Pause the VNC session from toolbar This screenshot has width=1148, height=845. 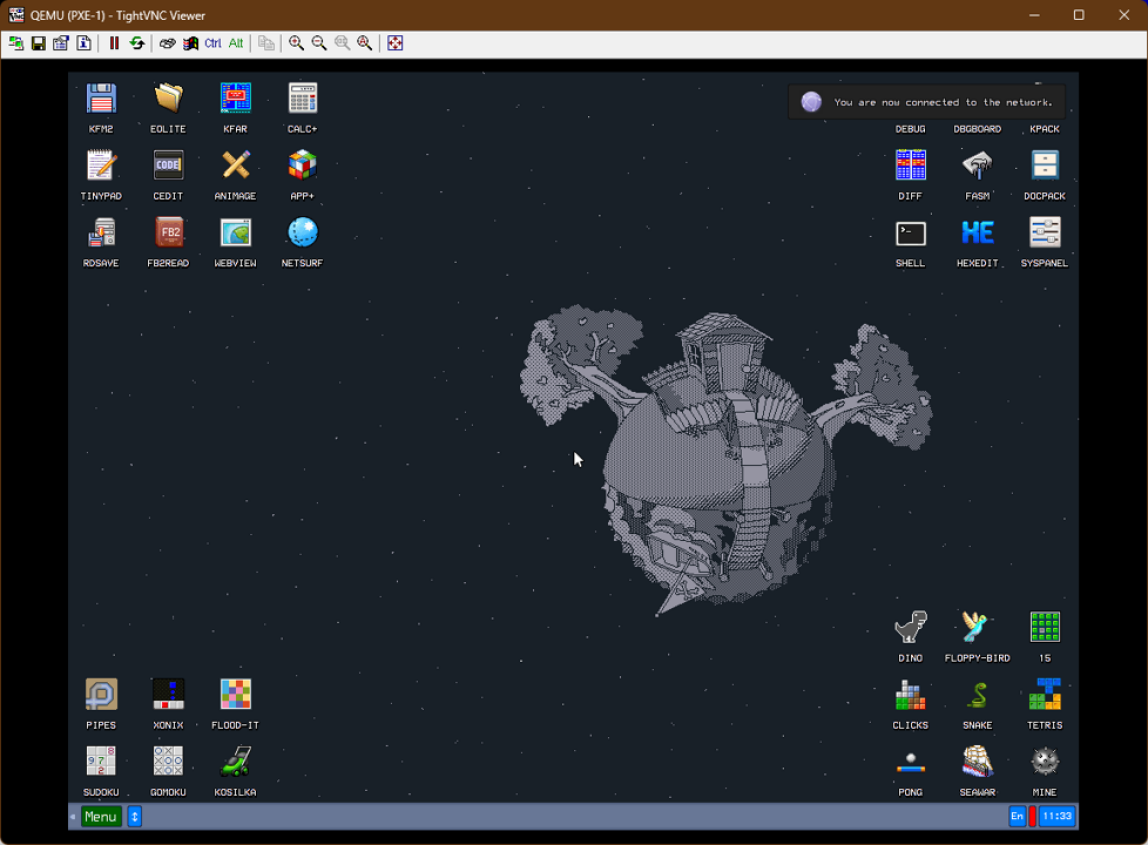coord(114,43)
